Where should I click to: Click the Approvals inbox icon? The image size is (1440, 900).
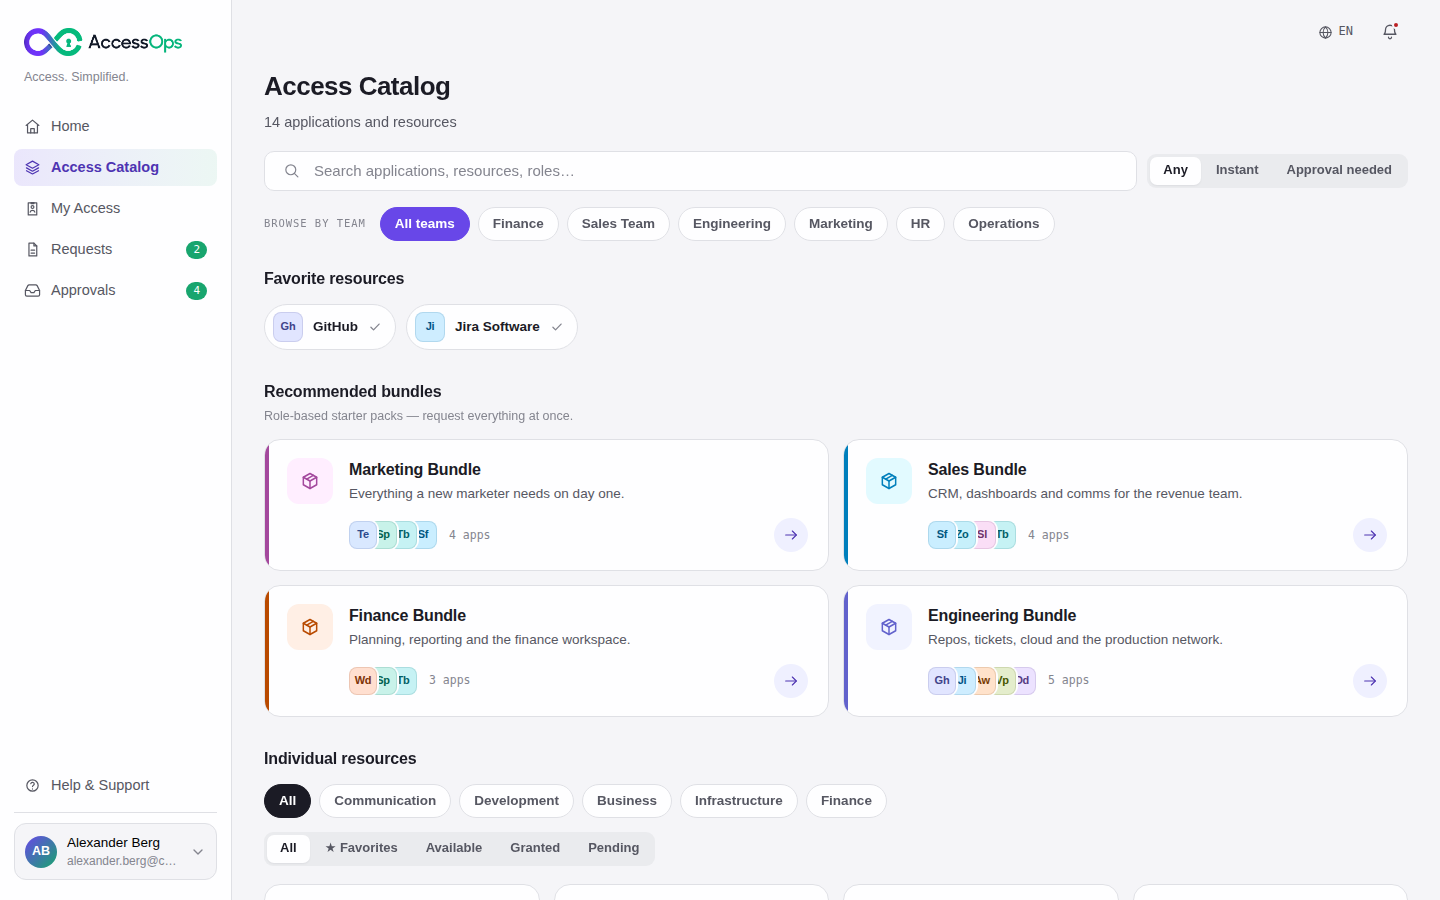tap(32, 290)
